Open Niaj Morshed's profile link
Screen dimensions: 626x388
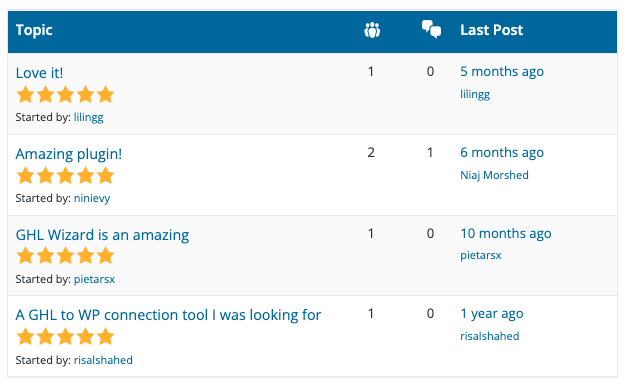point(494,175)
